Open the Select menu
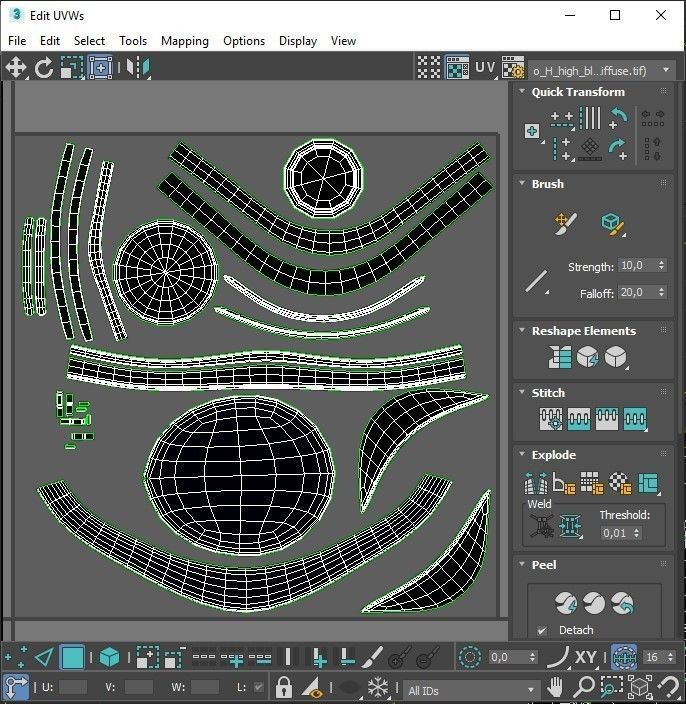This screenshot has height=704, width=686. pyautogui.click(x=89, y=41)
